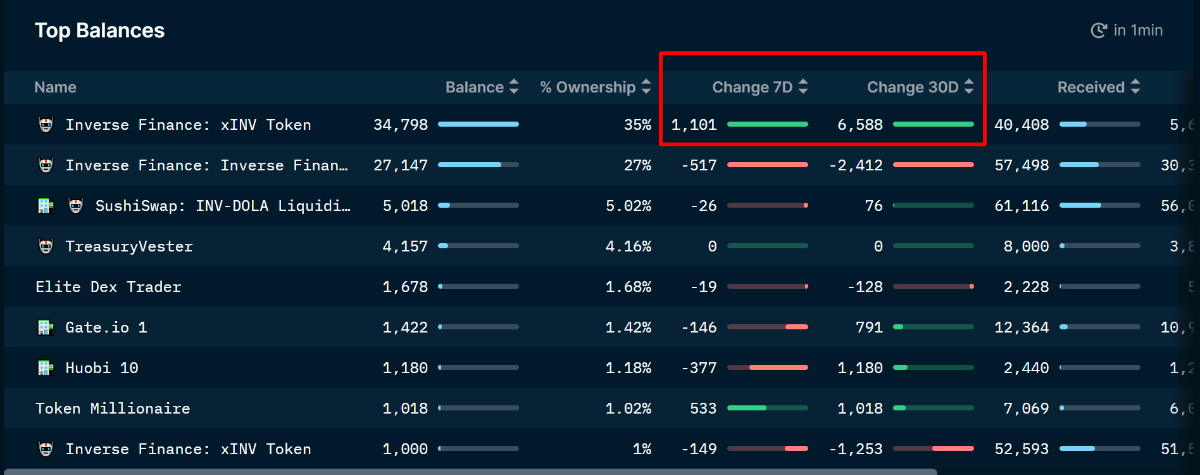Click the xINV Token balance bar
The image size is (1200, 475).
478,125
